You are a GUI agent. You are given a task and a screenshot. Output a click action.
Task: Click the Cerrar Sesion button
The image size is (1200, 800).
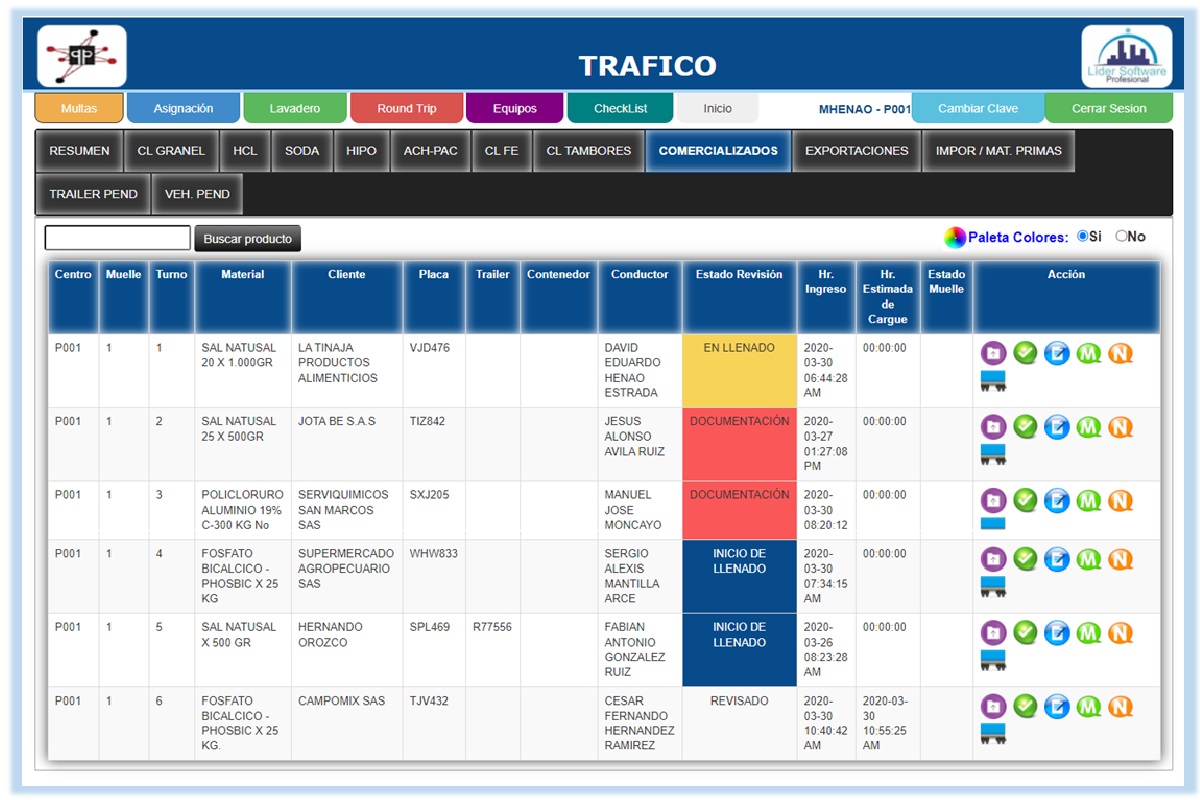click(1108, 108)
